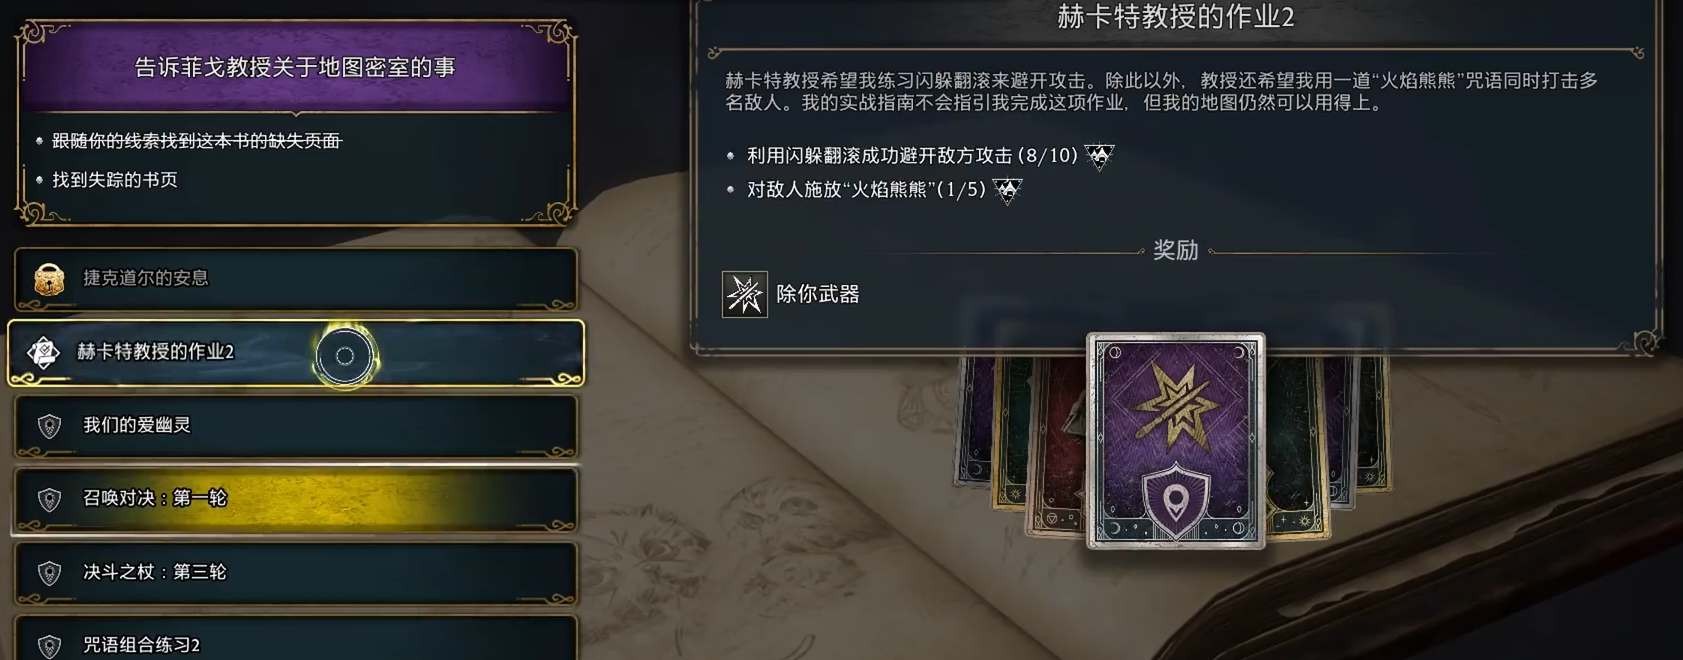Click the tracking icon after 火焰熊熊 objective (1/5)

pos(1007,190)
